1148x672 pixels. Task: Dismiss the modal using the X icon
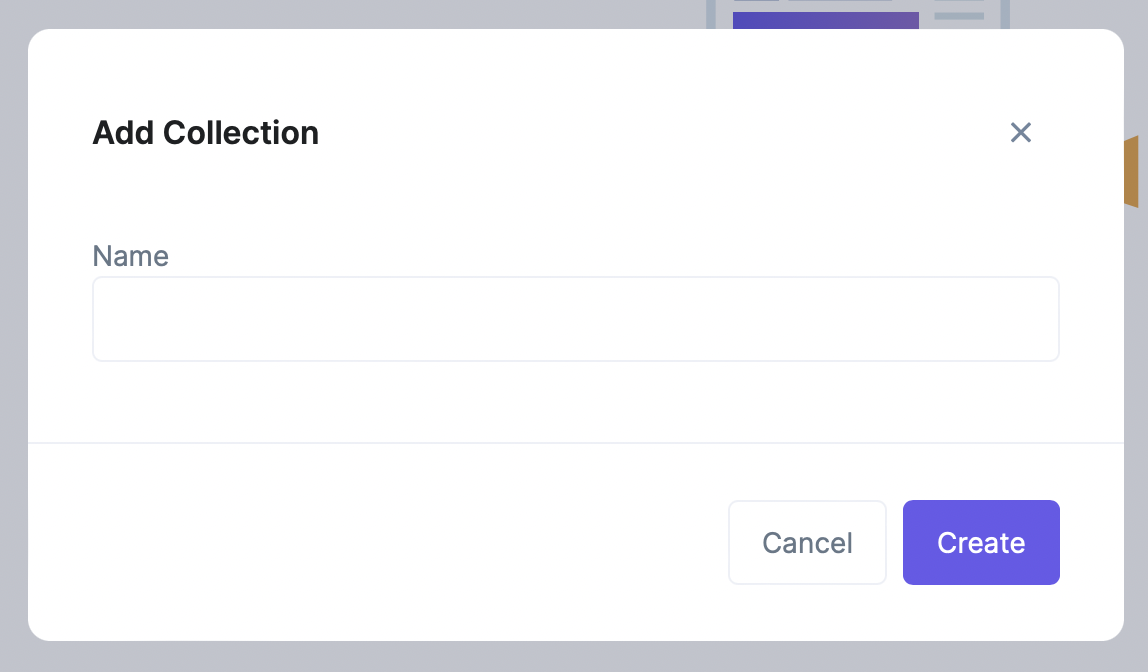click(1020, 132)
